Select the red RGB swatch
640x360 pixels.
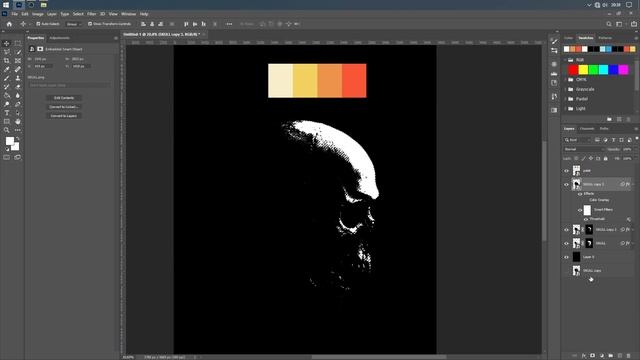point(573,70)
